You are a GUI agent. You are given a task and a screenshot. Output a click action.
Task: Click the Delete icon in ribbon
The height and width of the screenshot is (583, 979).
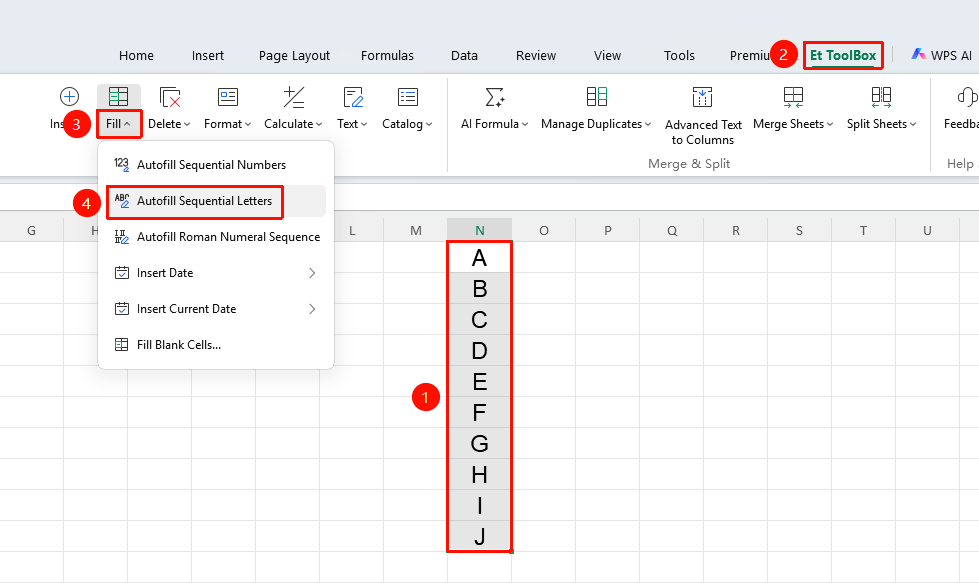(170, 97)
